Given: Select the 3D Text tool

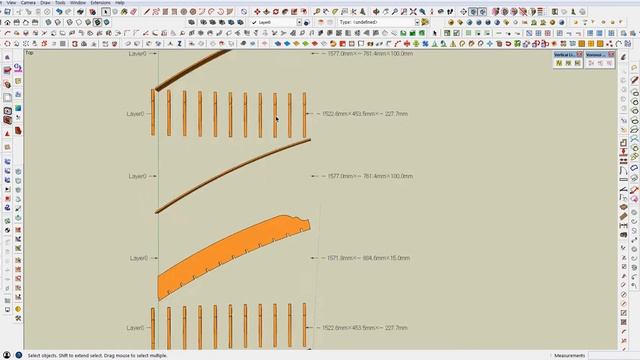Looking at the screenshot, I should pos(362,12).
